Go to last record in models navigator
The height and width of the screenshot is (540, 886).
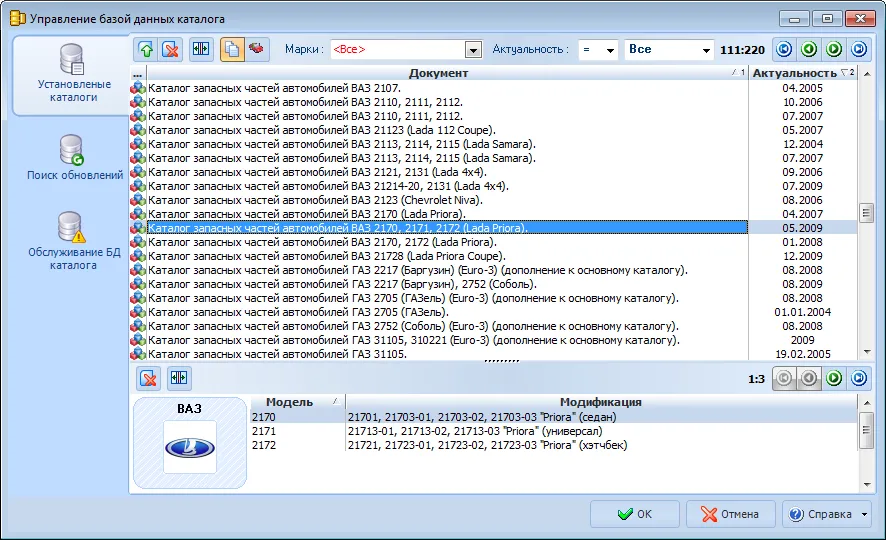coord(859,378)
